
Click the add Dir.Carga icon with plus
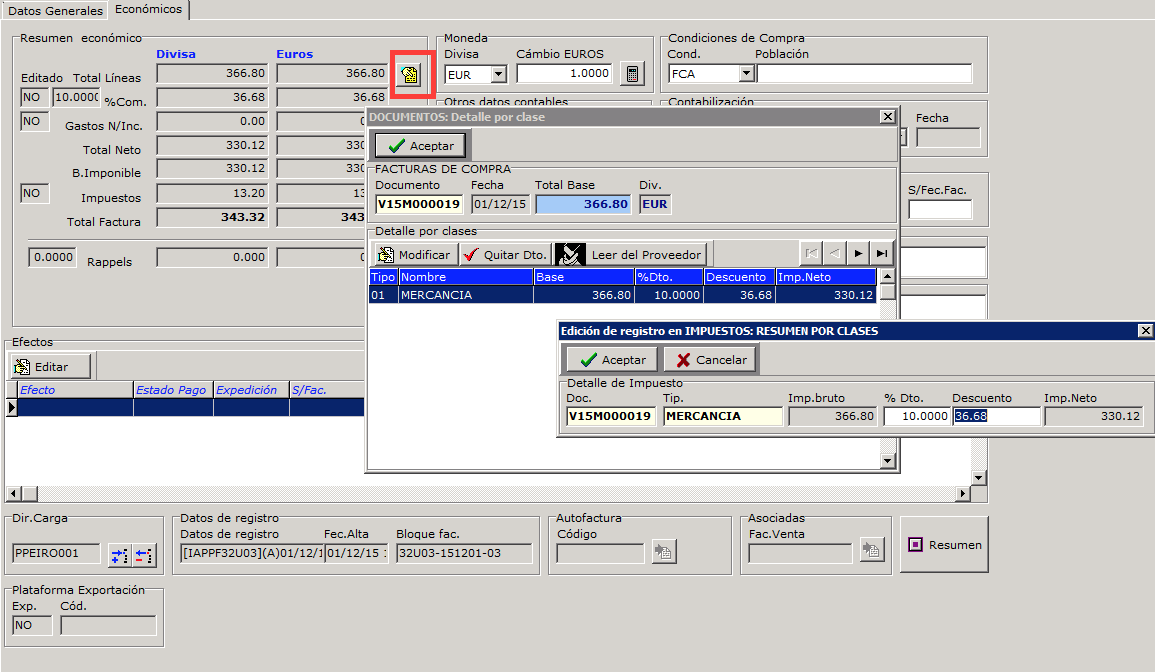tap(120, 554)
